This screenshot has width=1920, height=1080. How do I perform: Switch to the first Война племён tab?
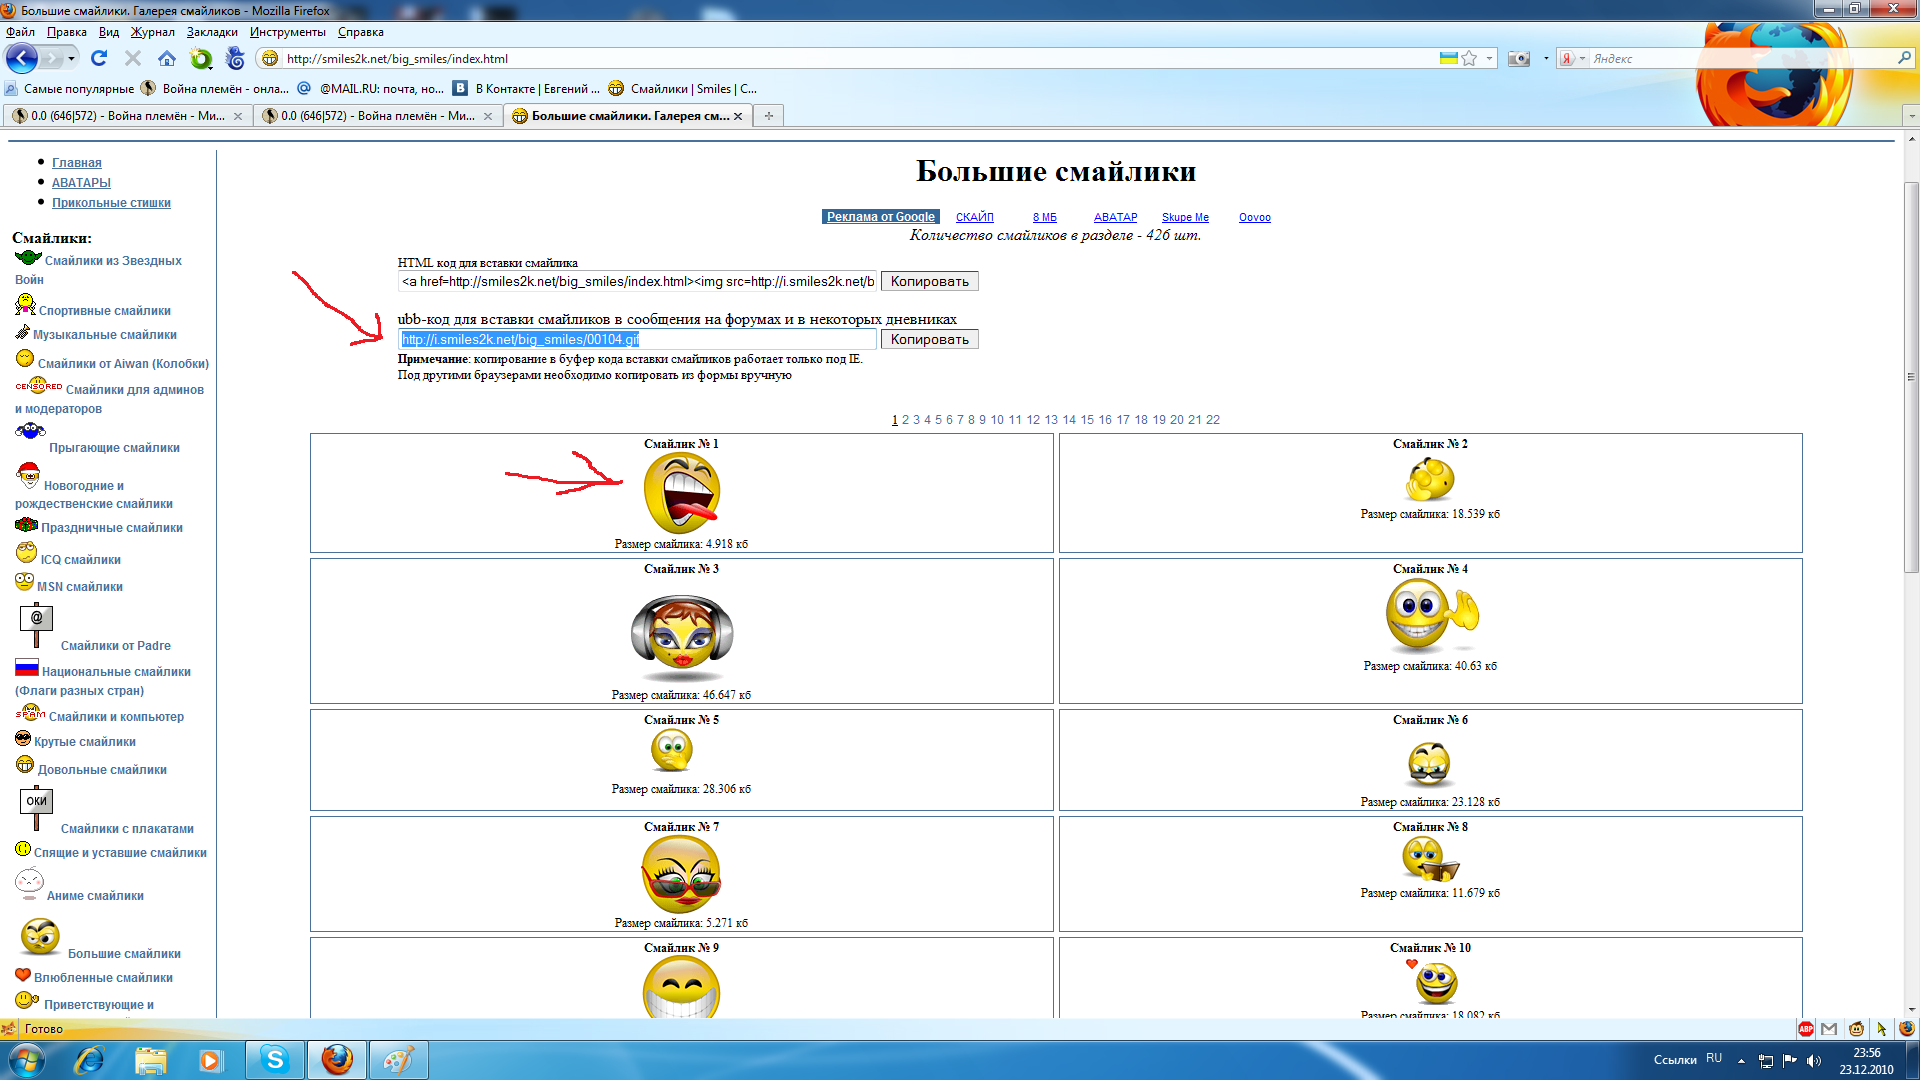[x=127, y=116]
